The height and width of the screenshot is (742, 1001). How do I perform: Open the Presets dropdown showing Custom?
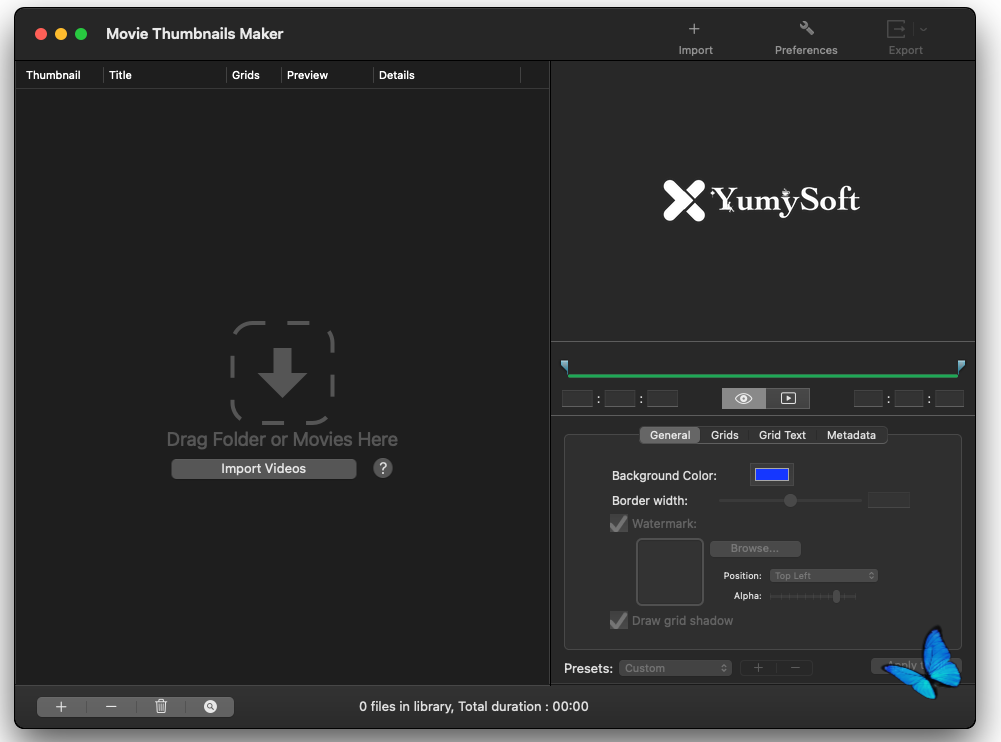tap(675, 668)
